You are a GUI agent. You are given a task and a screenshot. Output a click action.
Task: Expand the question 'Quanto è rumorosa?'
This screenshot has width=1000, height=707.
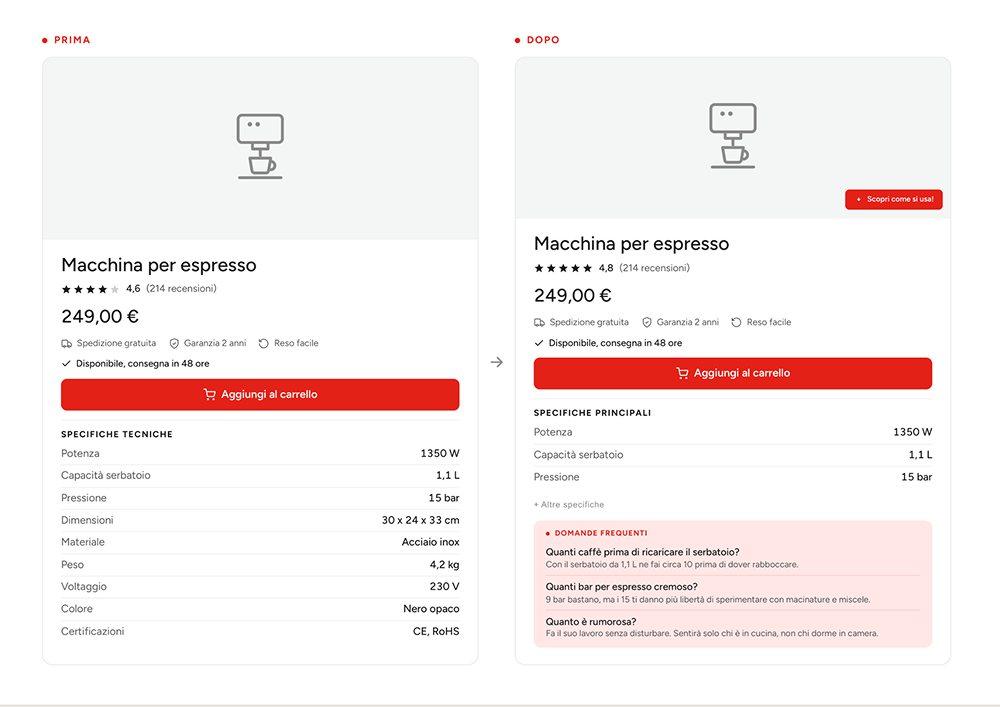point(591,622)
